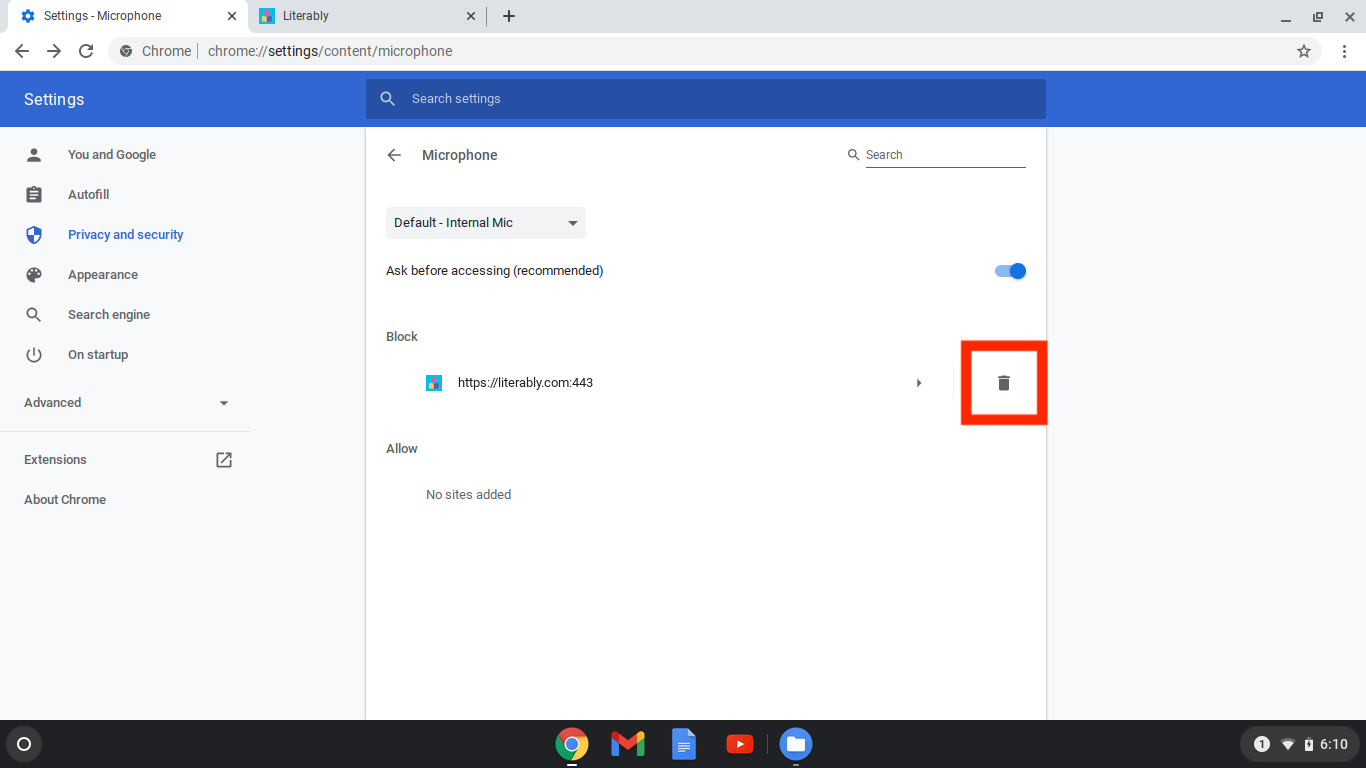Open Extensions link in sidebar

coord(55,460)
